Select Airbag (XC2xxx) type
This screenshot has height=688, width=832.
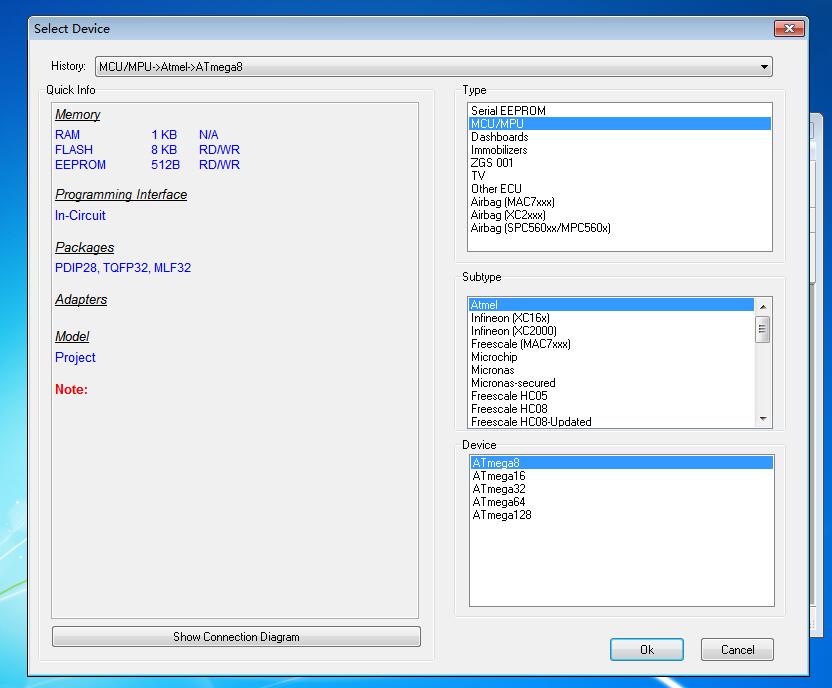tap(619, 215)
